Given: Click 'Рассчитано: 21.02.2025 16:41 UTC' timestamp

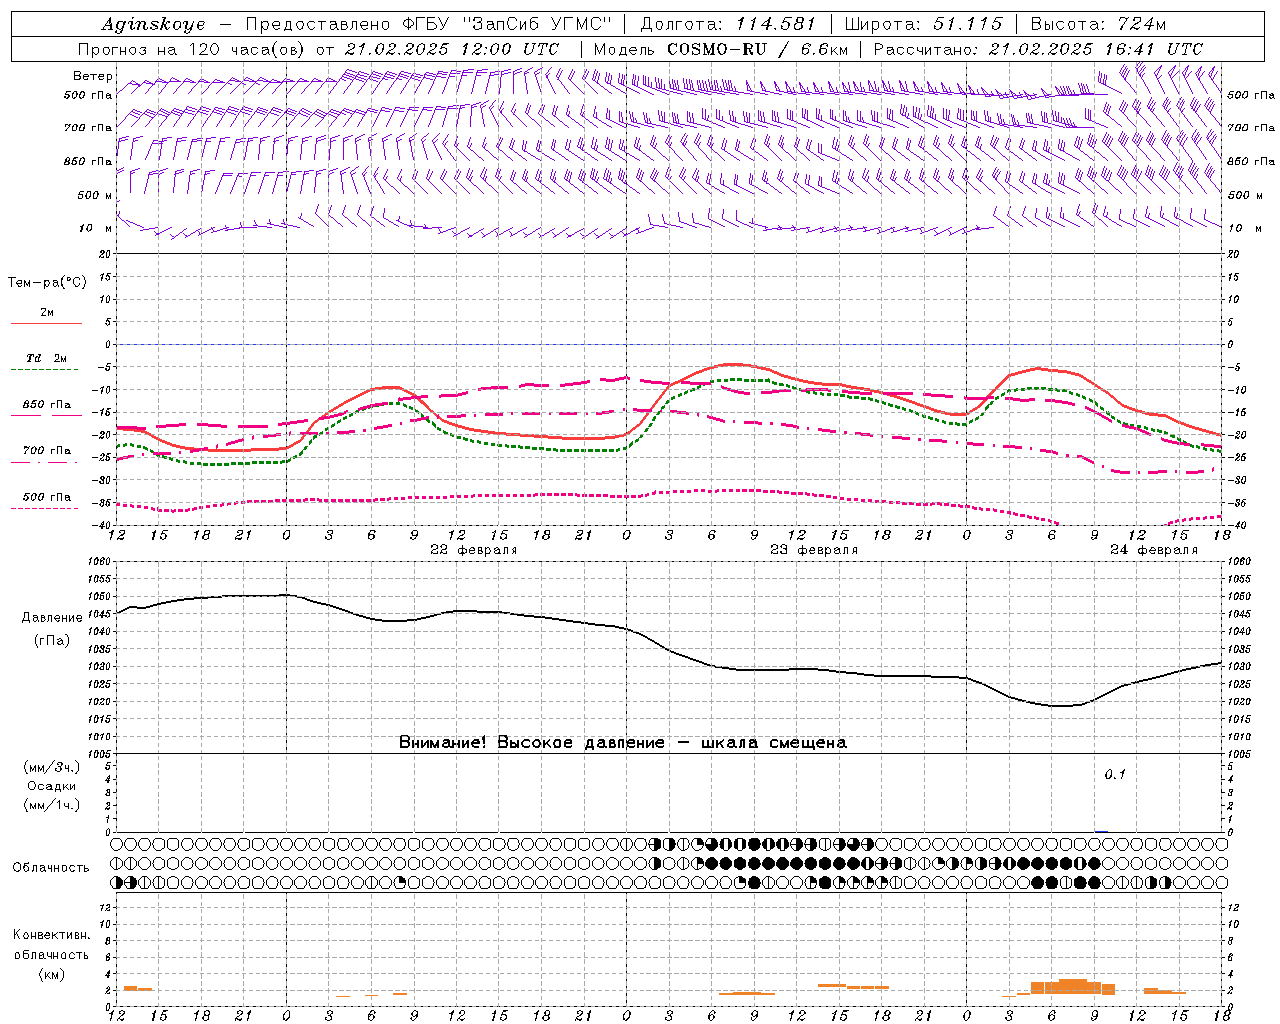Looking at the screenshot, I should pos(1038,49).
